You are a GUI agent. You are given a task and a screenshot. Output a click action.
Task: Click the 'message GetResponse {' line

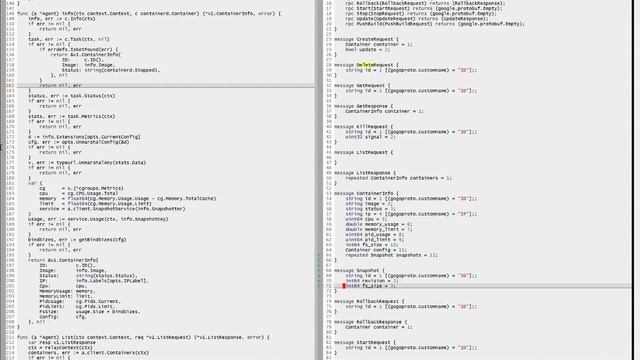(x=363, y=106)
